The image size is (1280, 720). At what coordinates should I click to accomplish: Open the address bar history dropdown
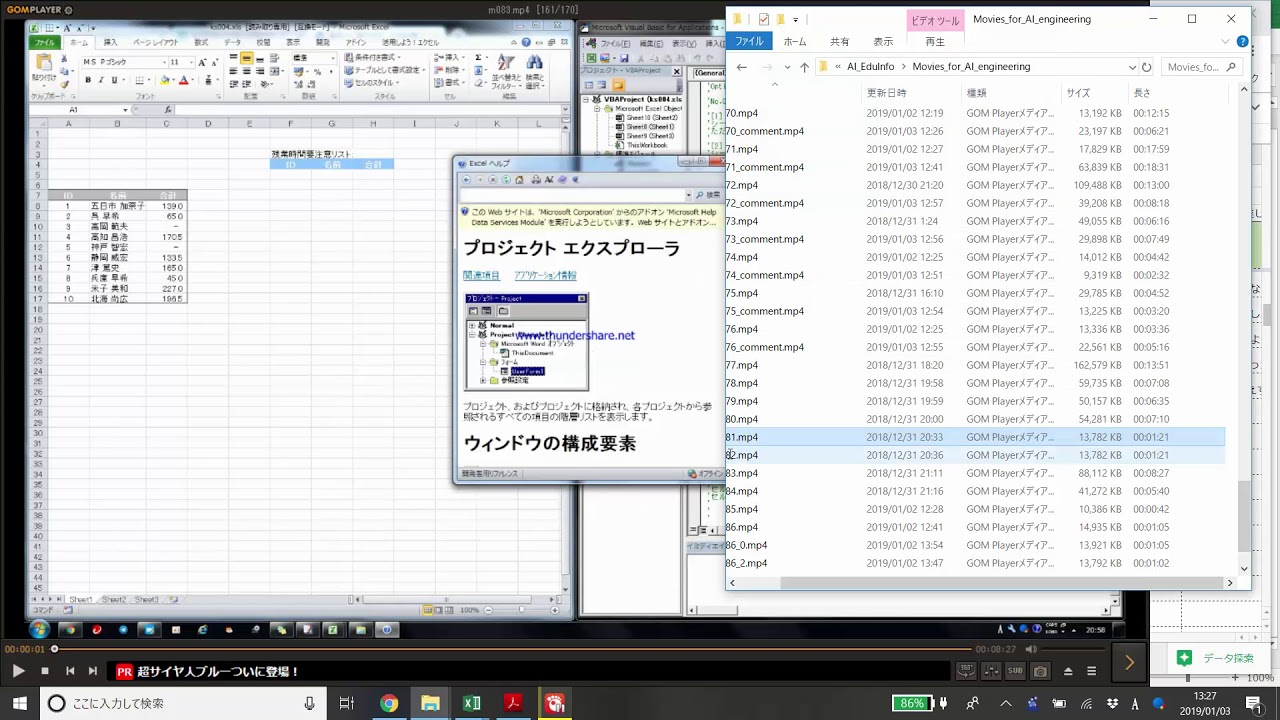click(x=1132, y=67)
